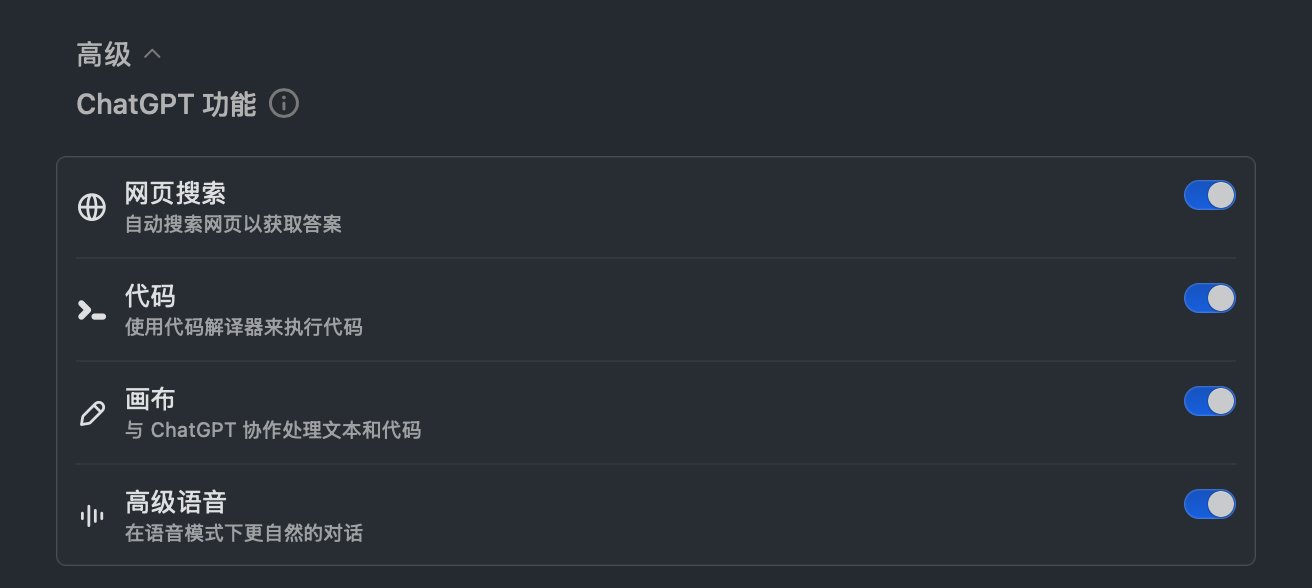
Task: Disable the 网页搜索 web search toggle
Action: coord(1210,195)
